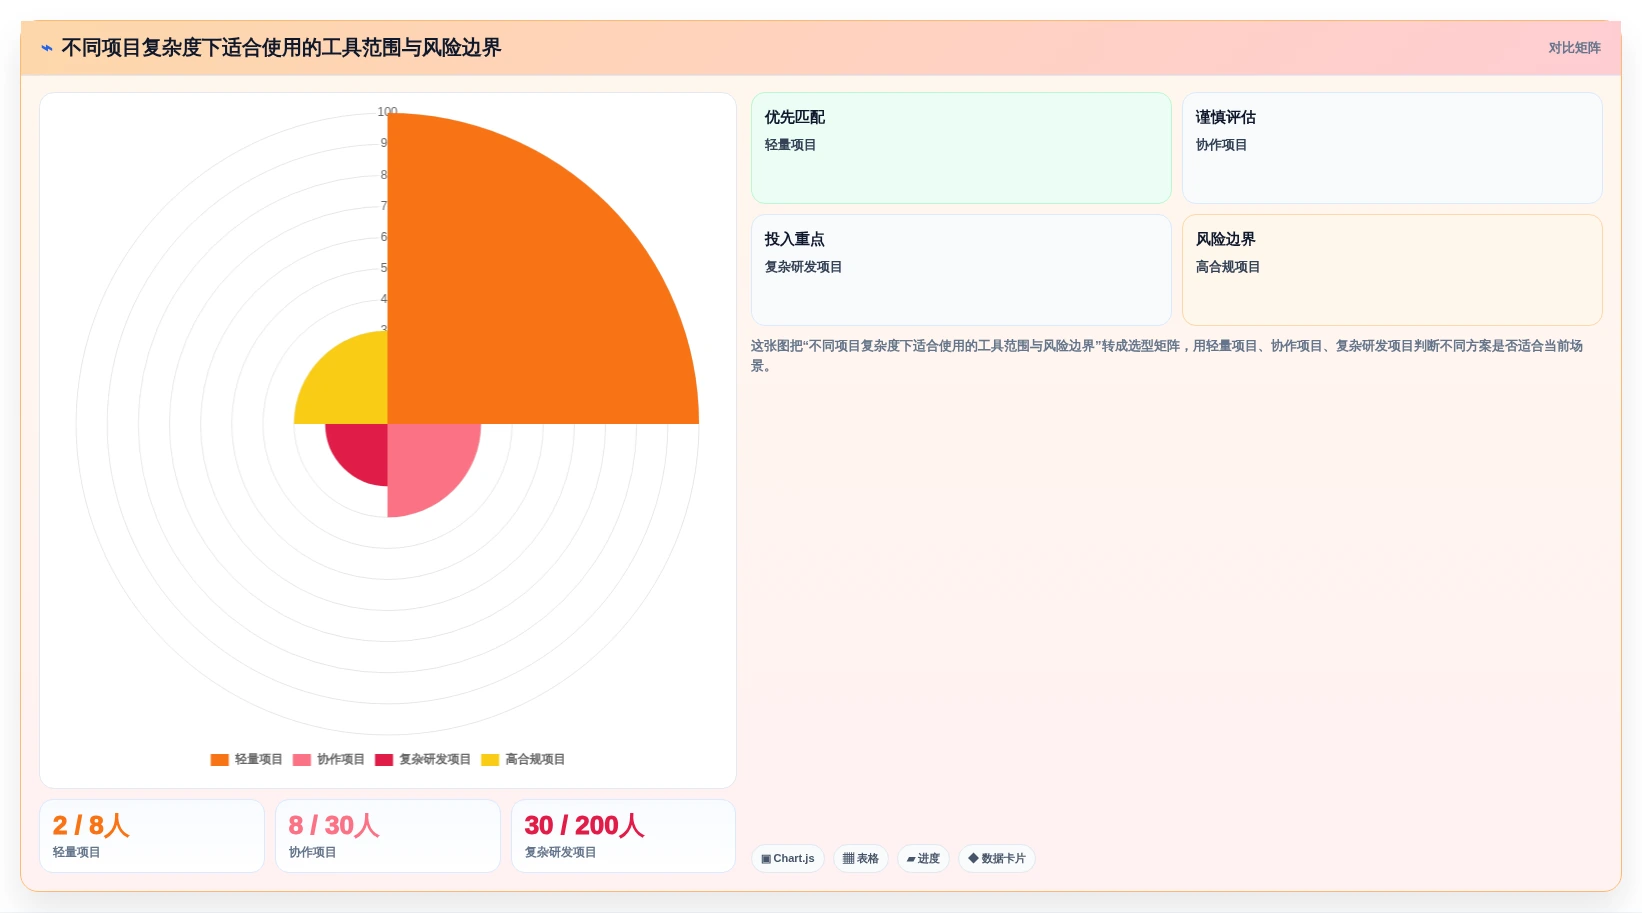
Task: Select the 风险边界 card
Action: (1392, 270)
